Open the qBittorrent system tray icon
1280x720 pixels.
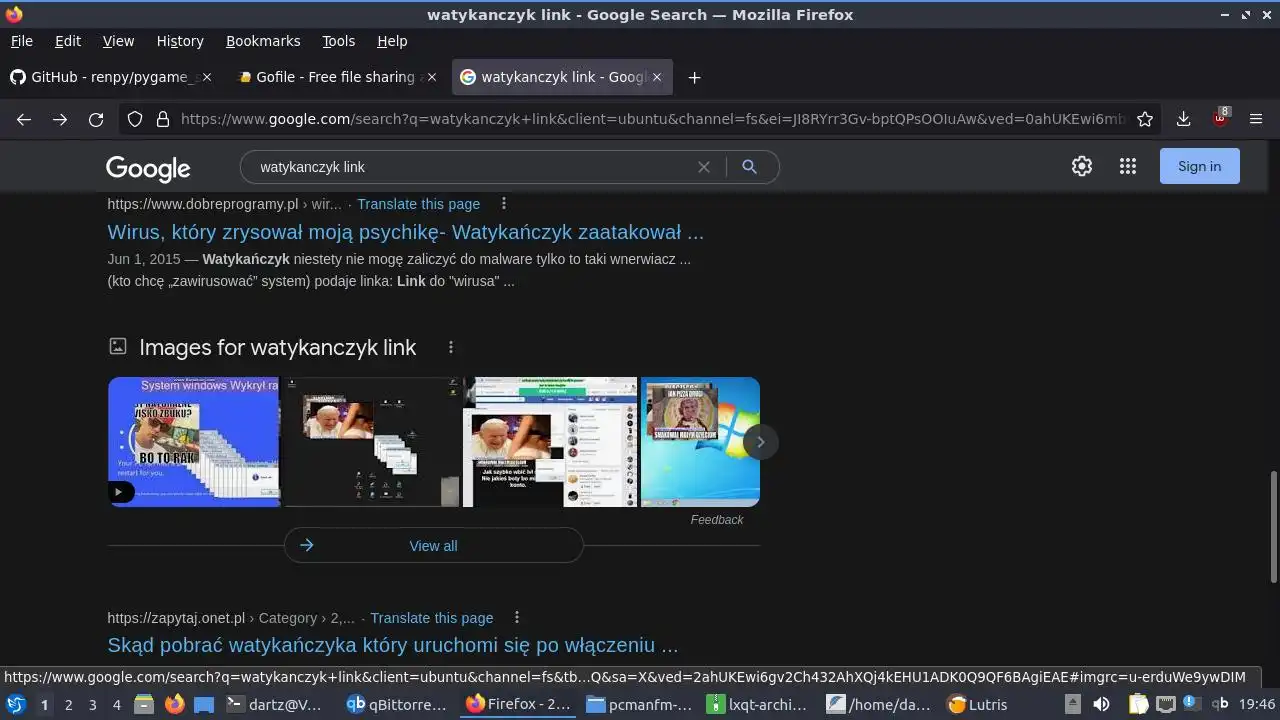point(1220,704)
